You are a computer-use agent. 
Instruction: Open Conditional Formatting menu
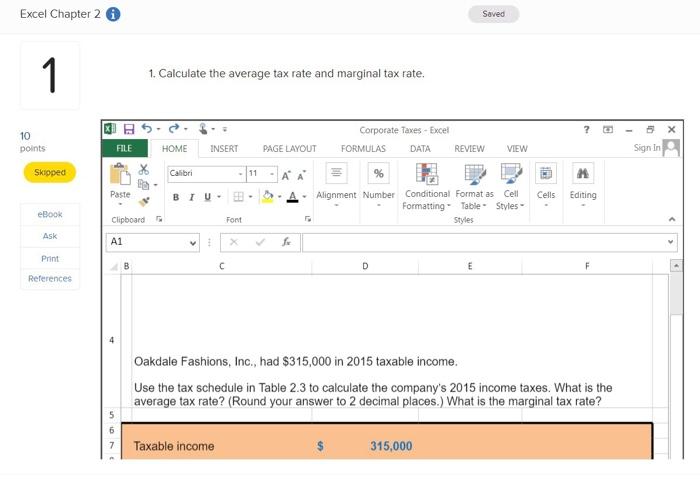pos(427,187)
